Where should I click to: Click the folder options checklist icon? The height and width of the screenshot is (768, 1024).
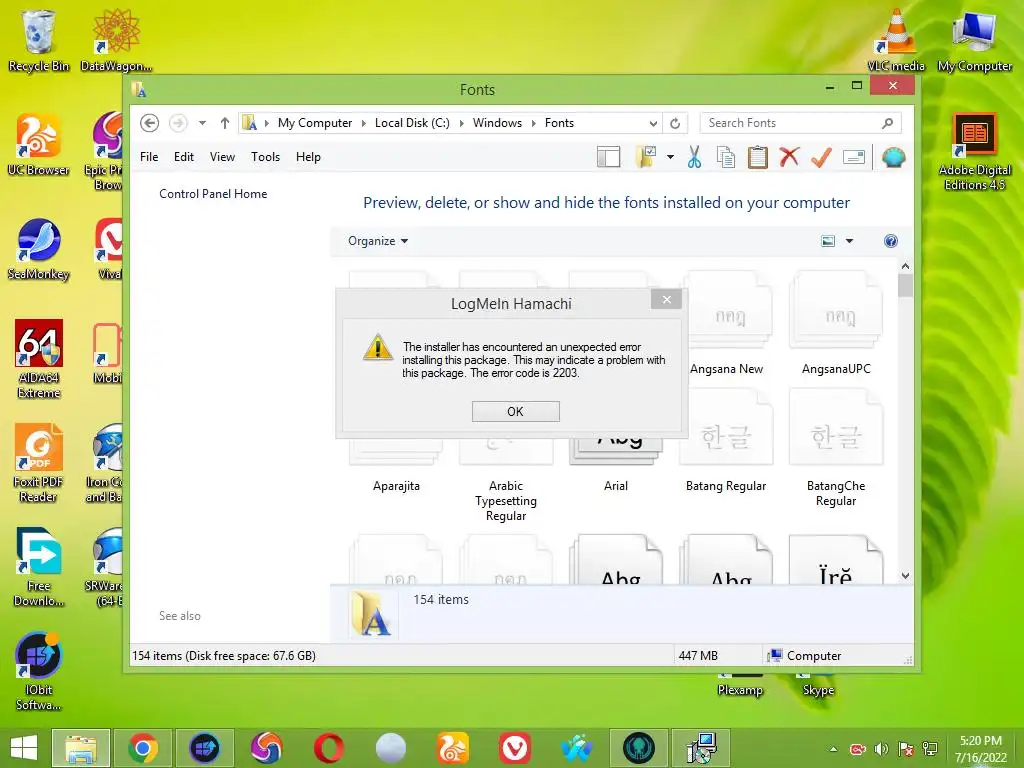(645, 157)
